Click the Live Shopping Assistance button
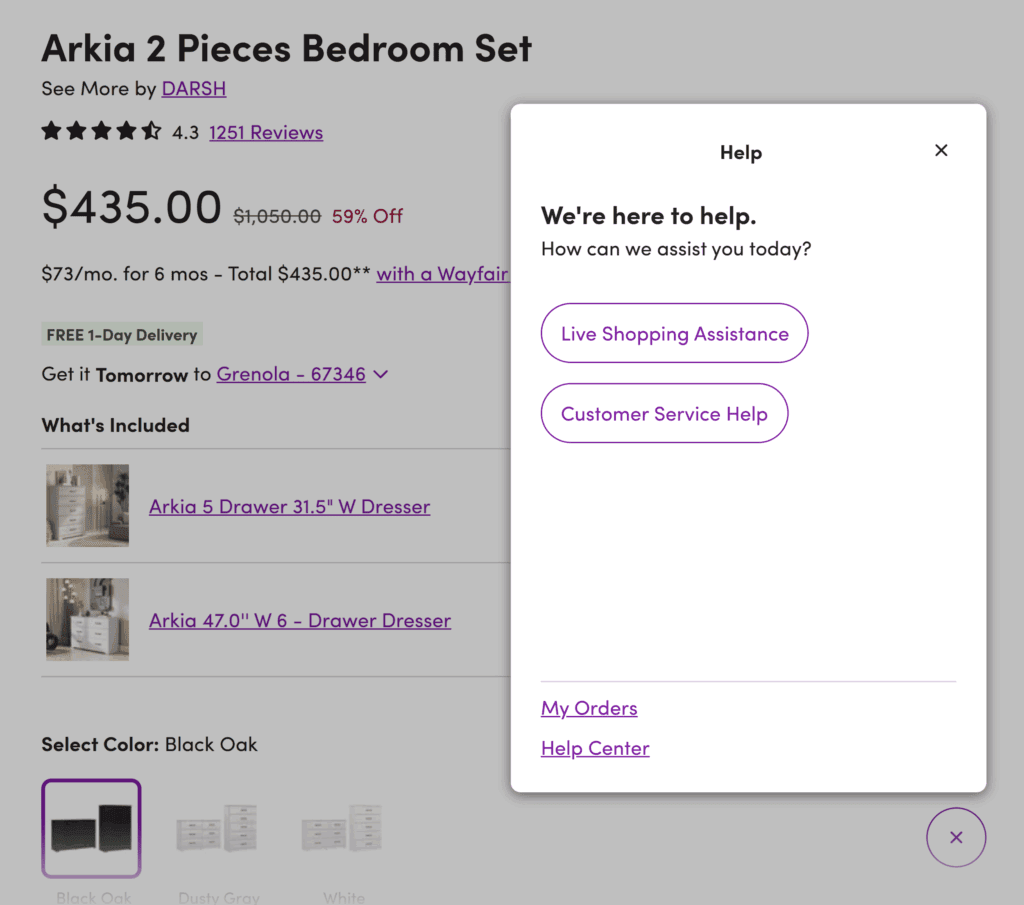The image size is (1024, 905). click(674, 333)
